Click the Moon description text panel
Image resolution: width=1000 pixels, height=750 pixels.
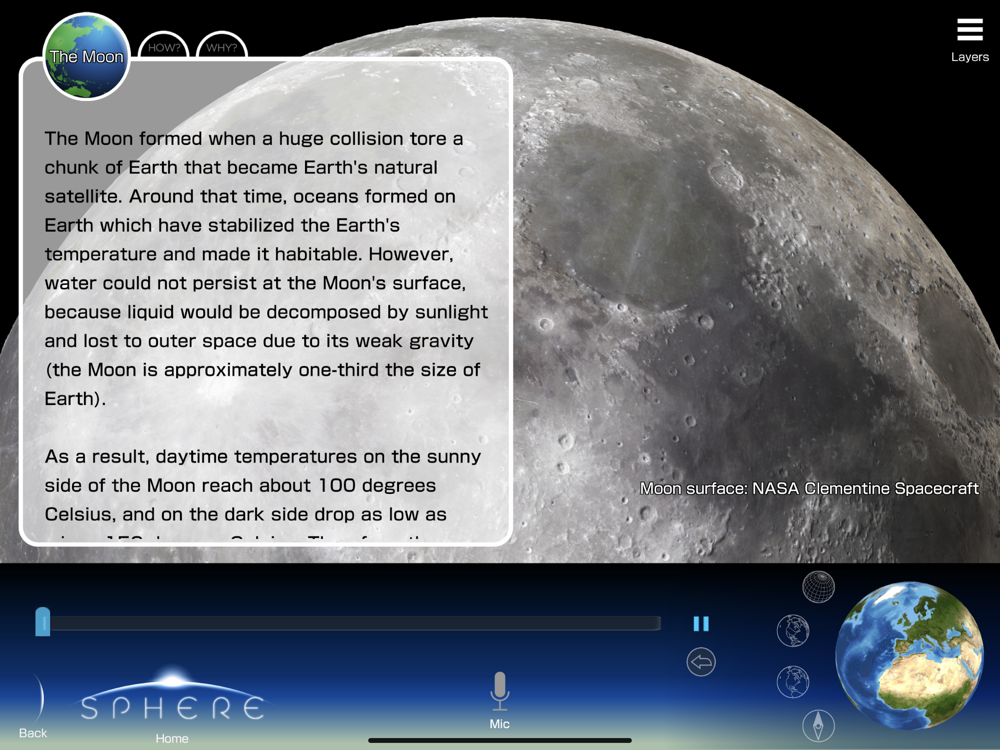click(x=266, y=302)
